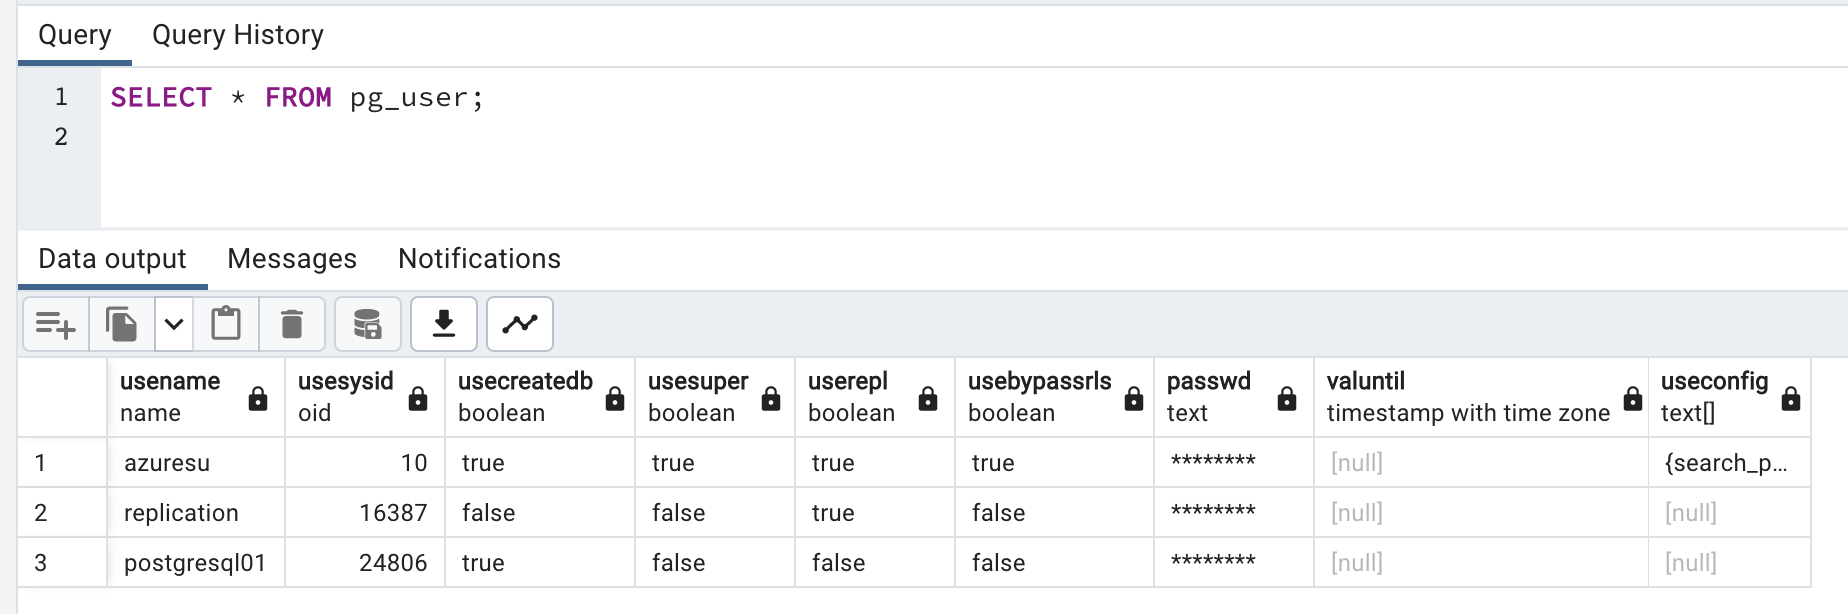This screenshot has height=614, width=1848.
Task: Click into the SQL query editor line
Action: [x=600, y=98]
